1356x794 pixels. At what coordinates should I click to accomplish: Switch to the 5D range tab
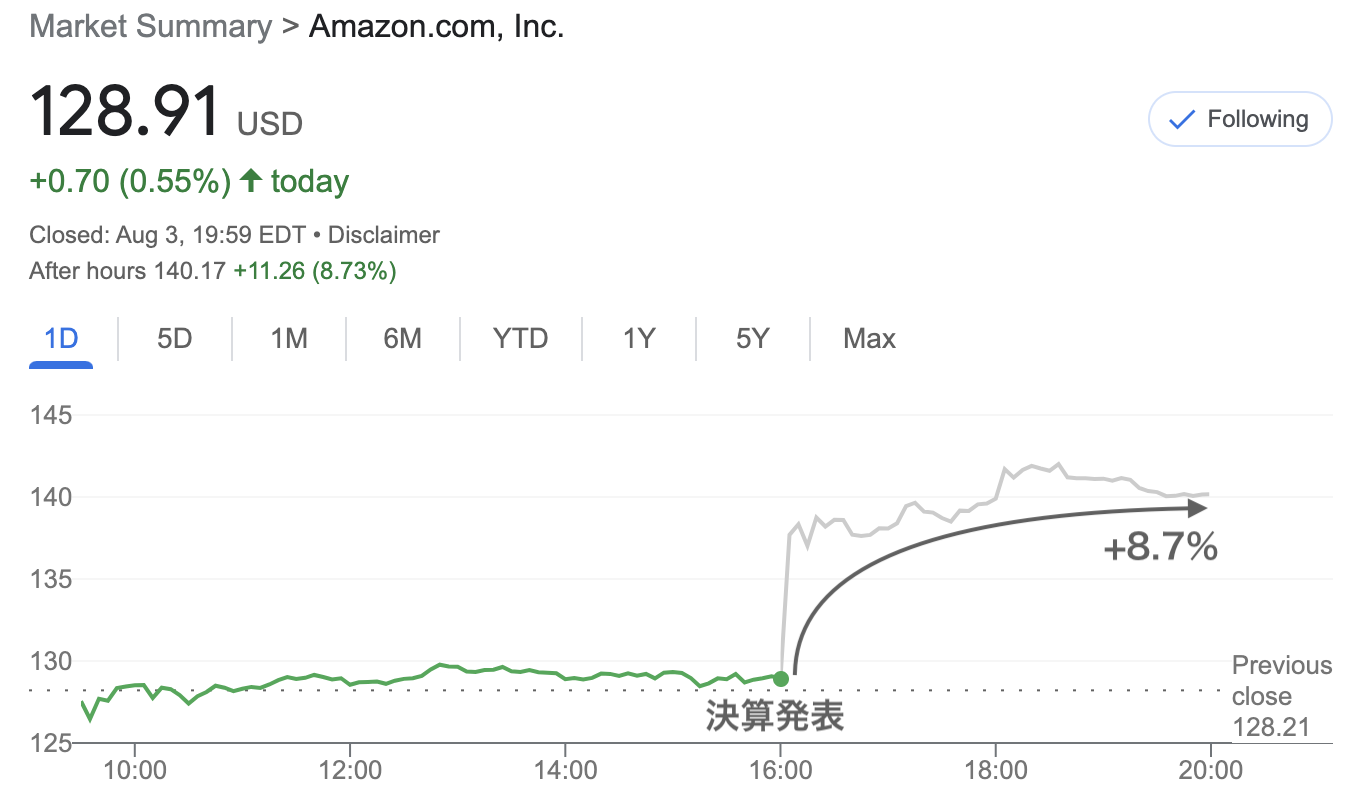coord(174,339)
